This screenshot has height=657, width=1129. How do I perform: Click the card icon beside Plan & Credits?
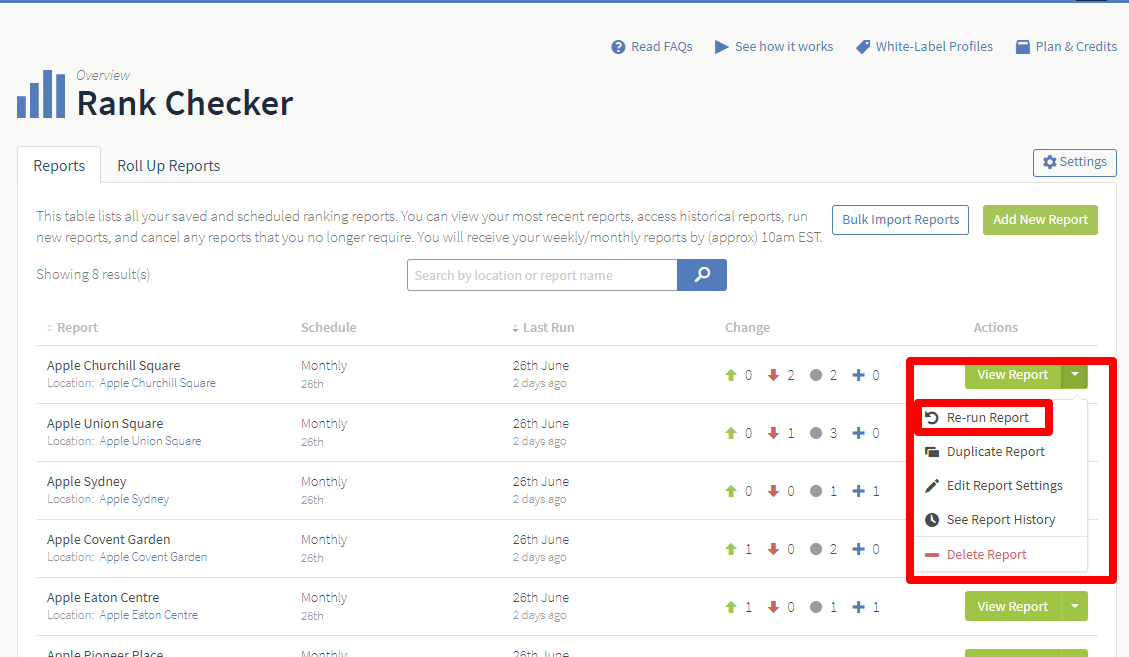click(x=1022, y=47)
